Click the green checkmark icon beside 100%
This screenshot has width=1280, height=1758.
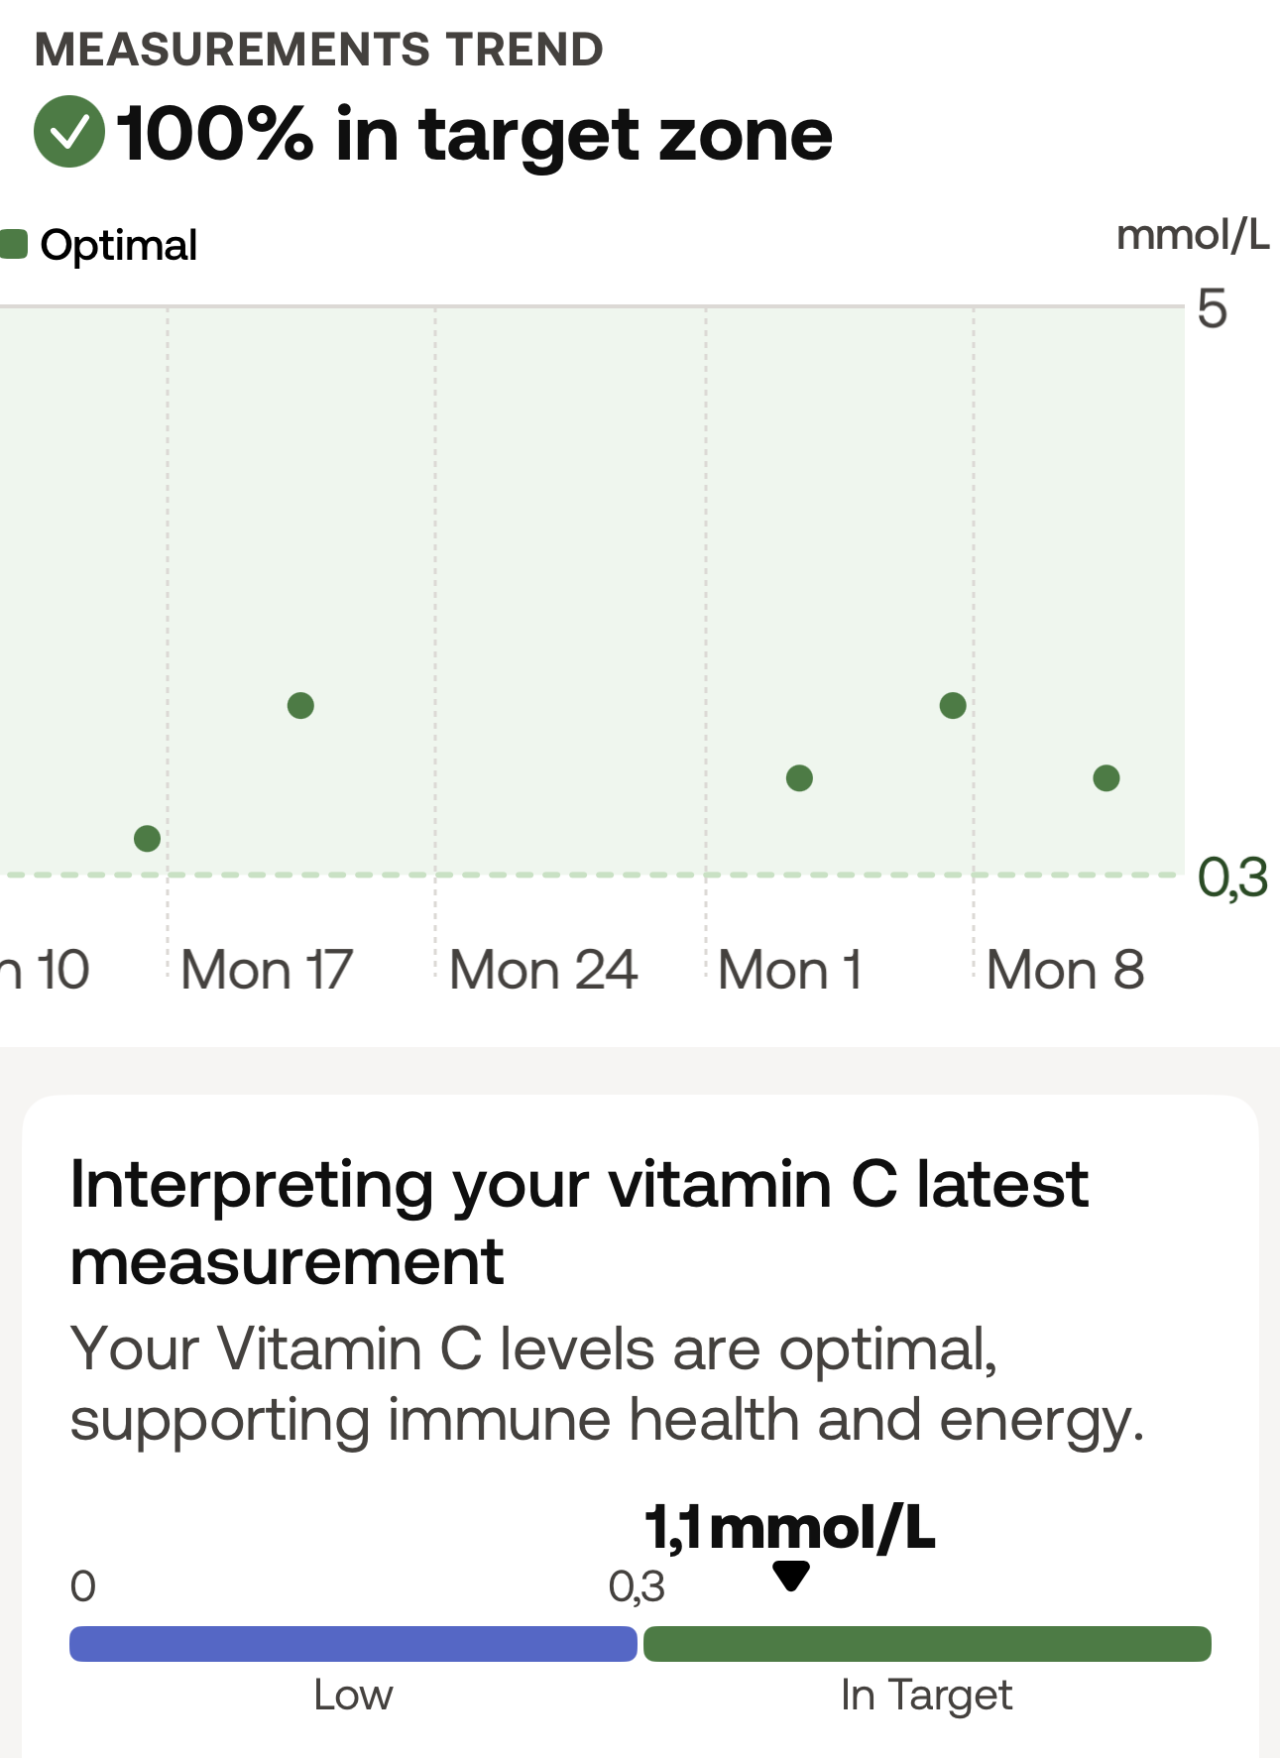click(x=69, y=132)
